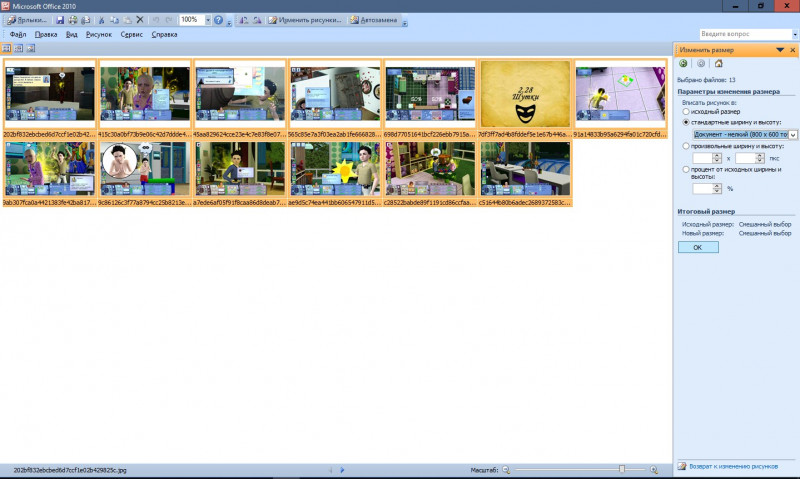Select процент от исходных ширины radio
Image resolution: width=800 pixels, height=479 pixels.
686,169
